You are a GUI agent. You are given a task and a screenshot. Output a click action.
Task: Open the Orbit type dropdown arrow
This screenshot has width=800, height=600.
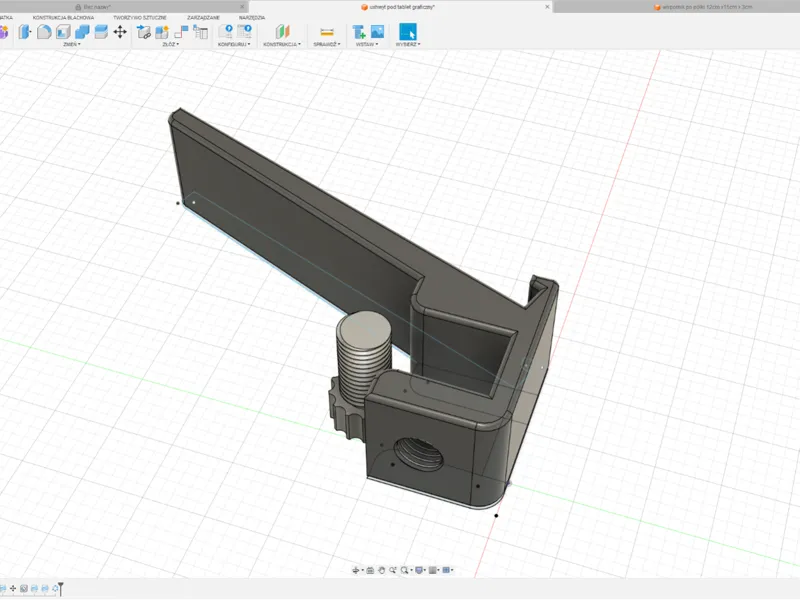362,570
